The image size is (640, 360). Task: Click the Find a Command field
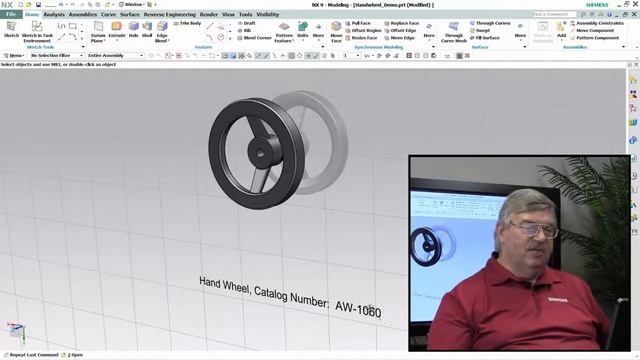(554, 14)
